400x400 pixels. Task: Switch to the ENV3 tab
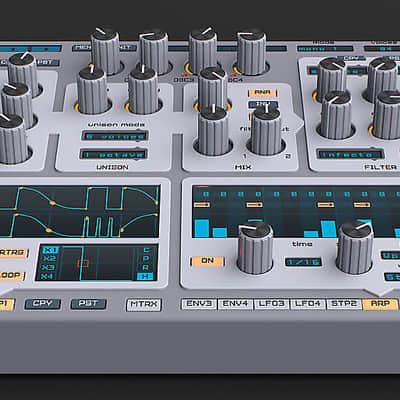tap(199, 304)
